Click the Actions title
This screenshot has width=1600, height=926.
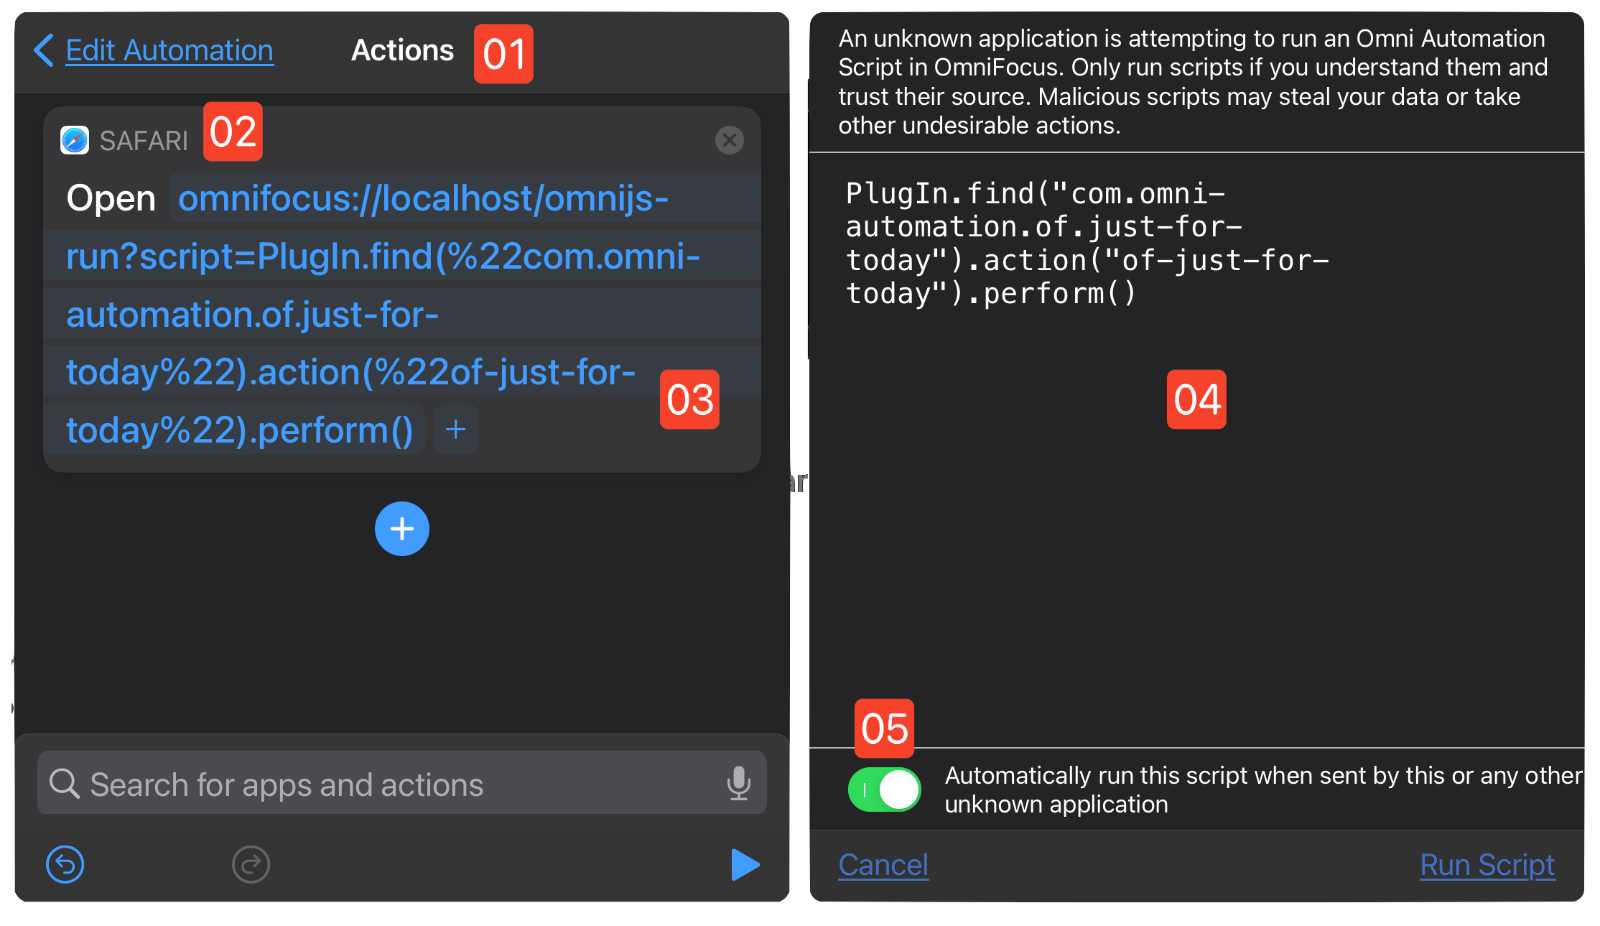(x=402, y=50)
